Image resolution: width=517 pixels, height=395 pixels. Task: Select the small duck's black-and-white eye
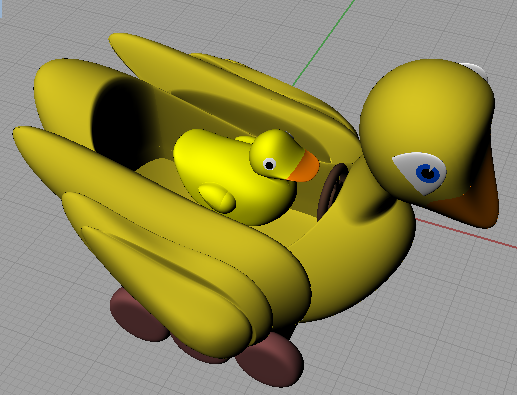coord(269,164)
